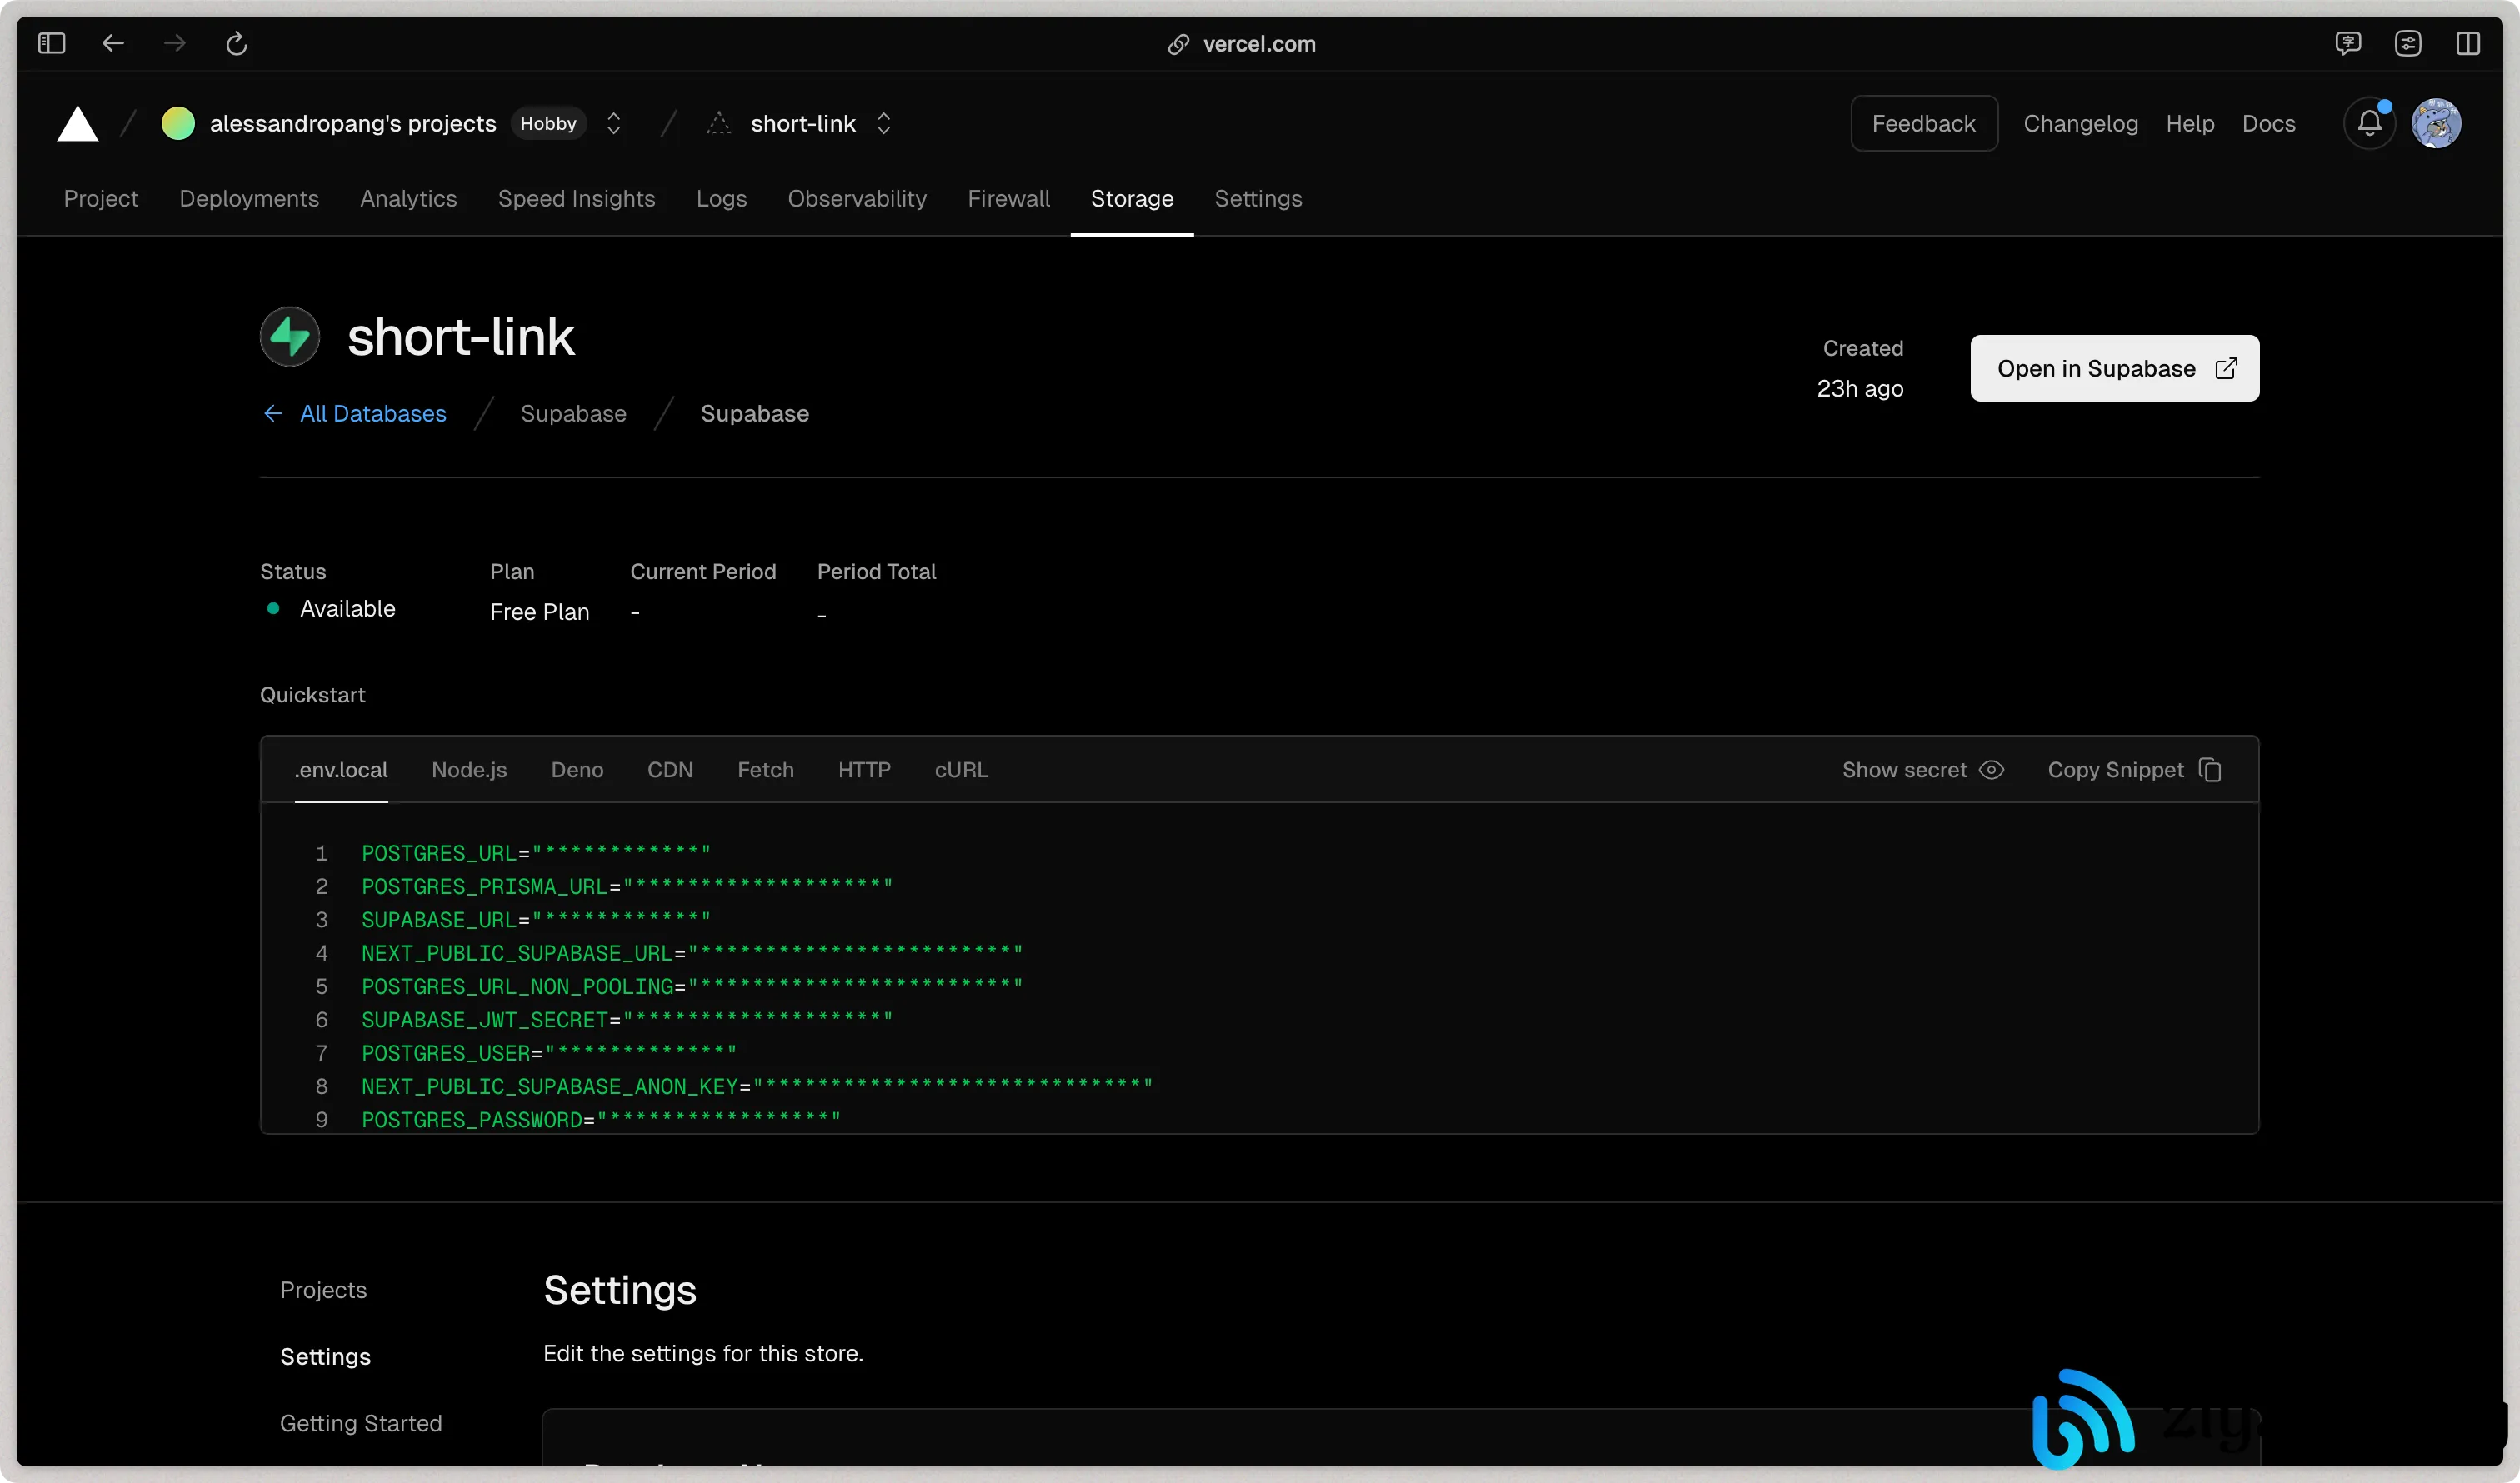Click the short-link project name in header
This screenshot has height=1483, width=2520.
click(x=803, y=124)
